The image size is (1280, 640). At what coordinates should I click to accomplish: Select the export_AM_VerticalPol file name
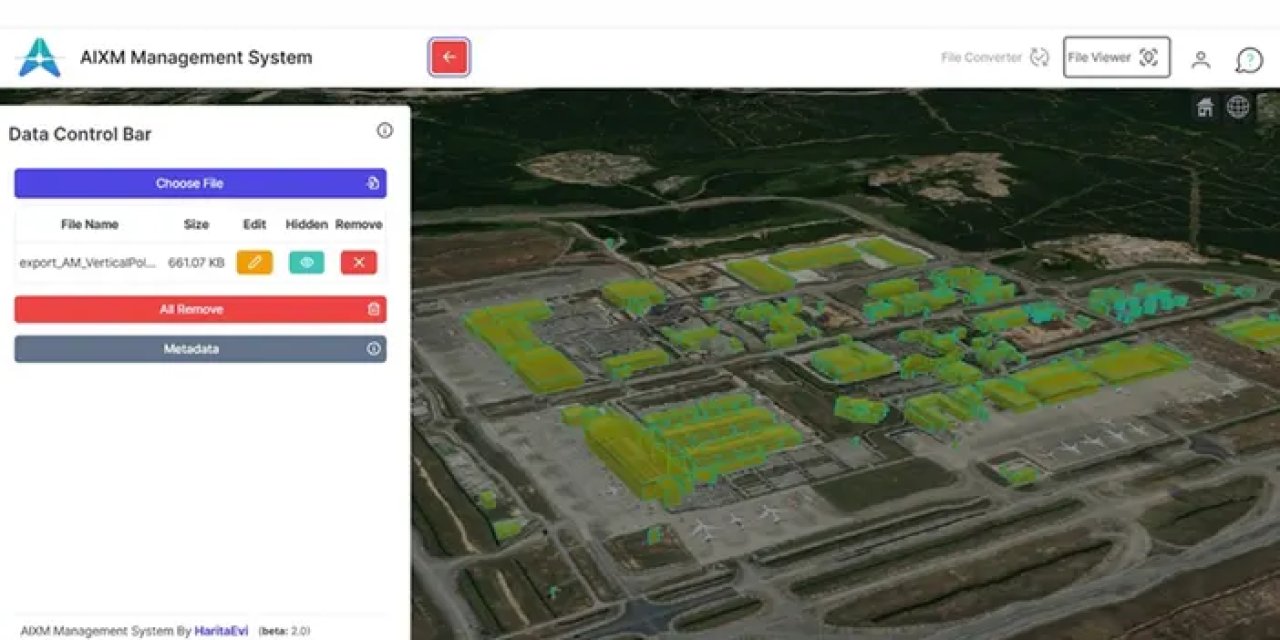[88, 263]
